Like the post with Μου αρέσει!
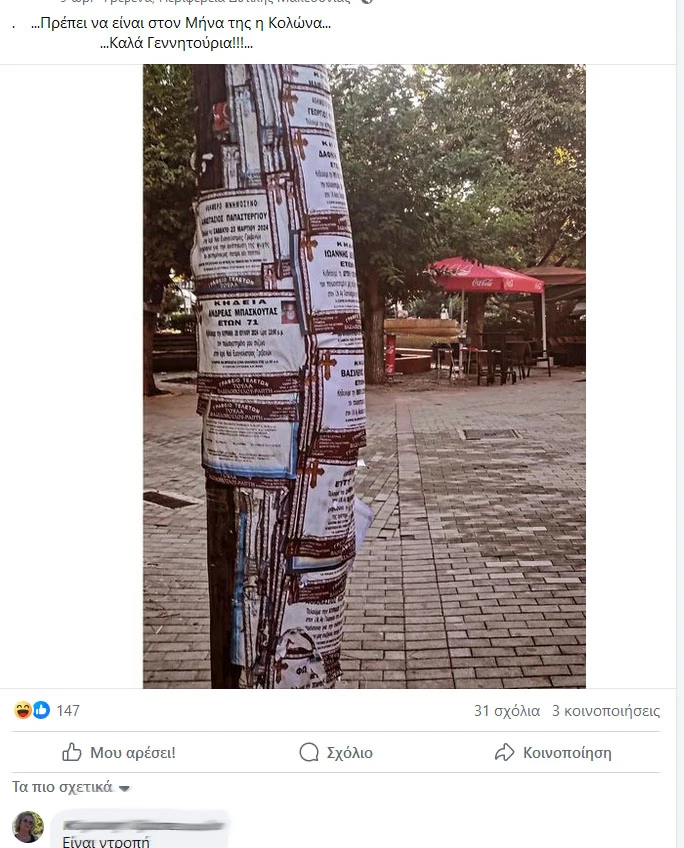This screenshot has height=848, width=684. pos(119,752)
